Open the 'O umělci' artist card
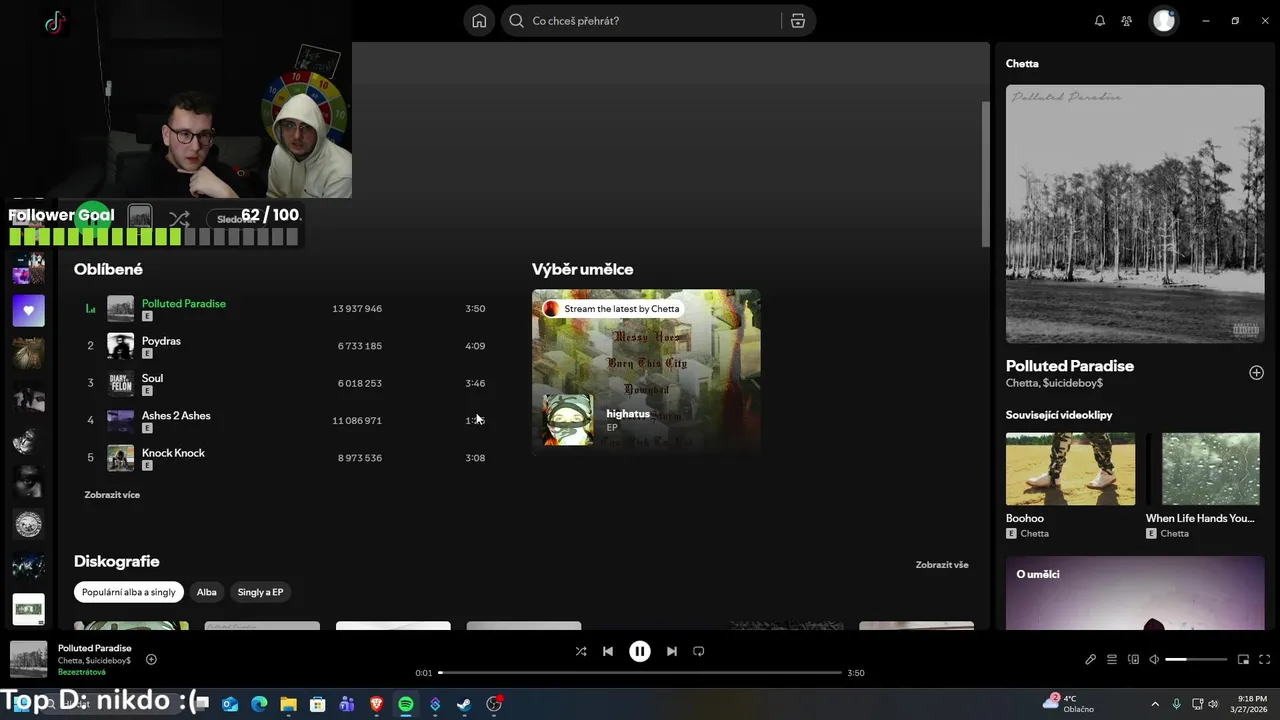This screenshot has height=720, width=1280. click(1135, 593)
